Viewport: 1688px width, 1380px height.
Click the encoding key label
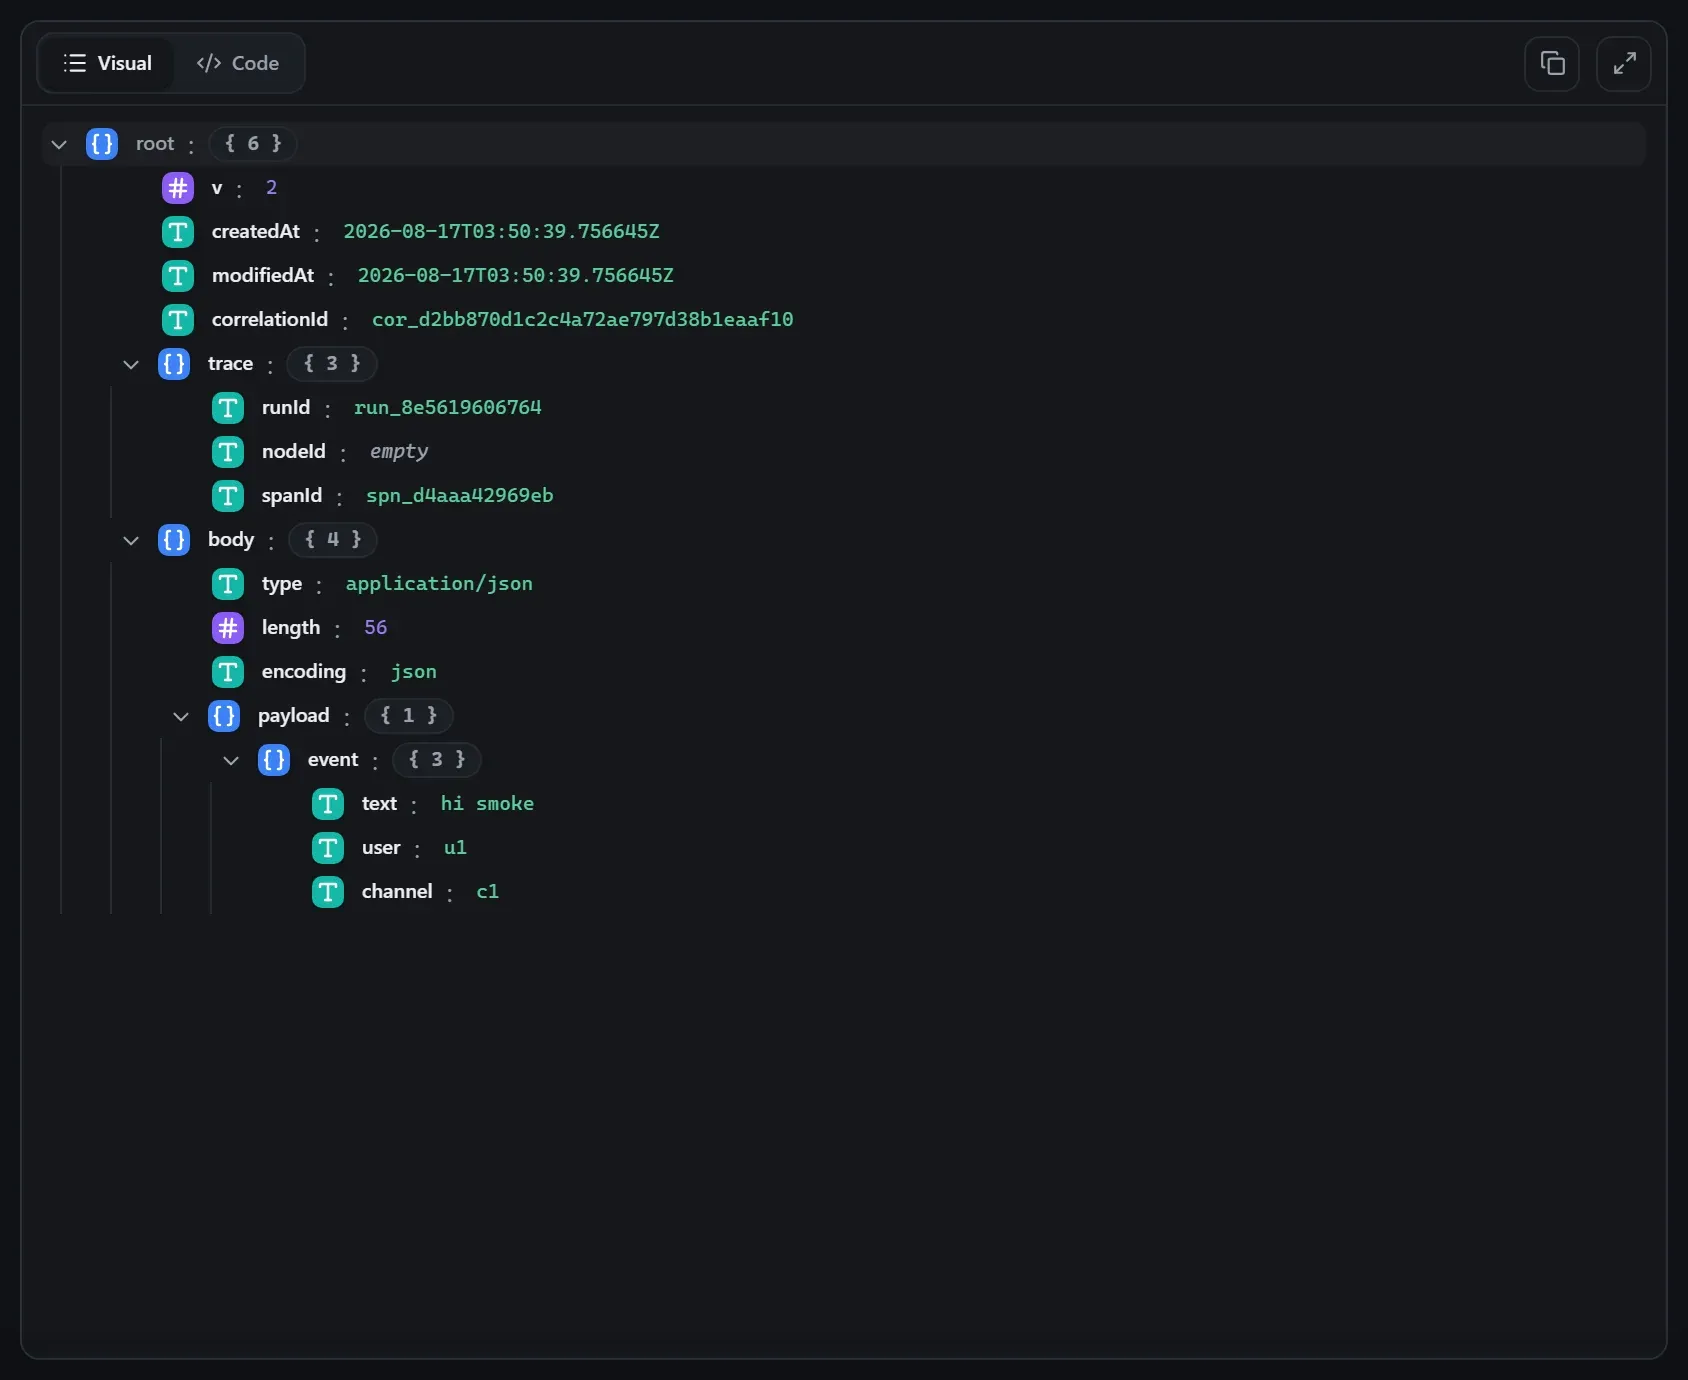pyautogui.click(x=304, y=672)
